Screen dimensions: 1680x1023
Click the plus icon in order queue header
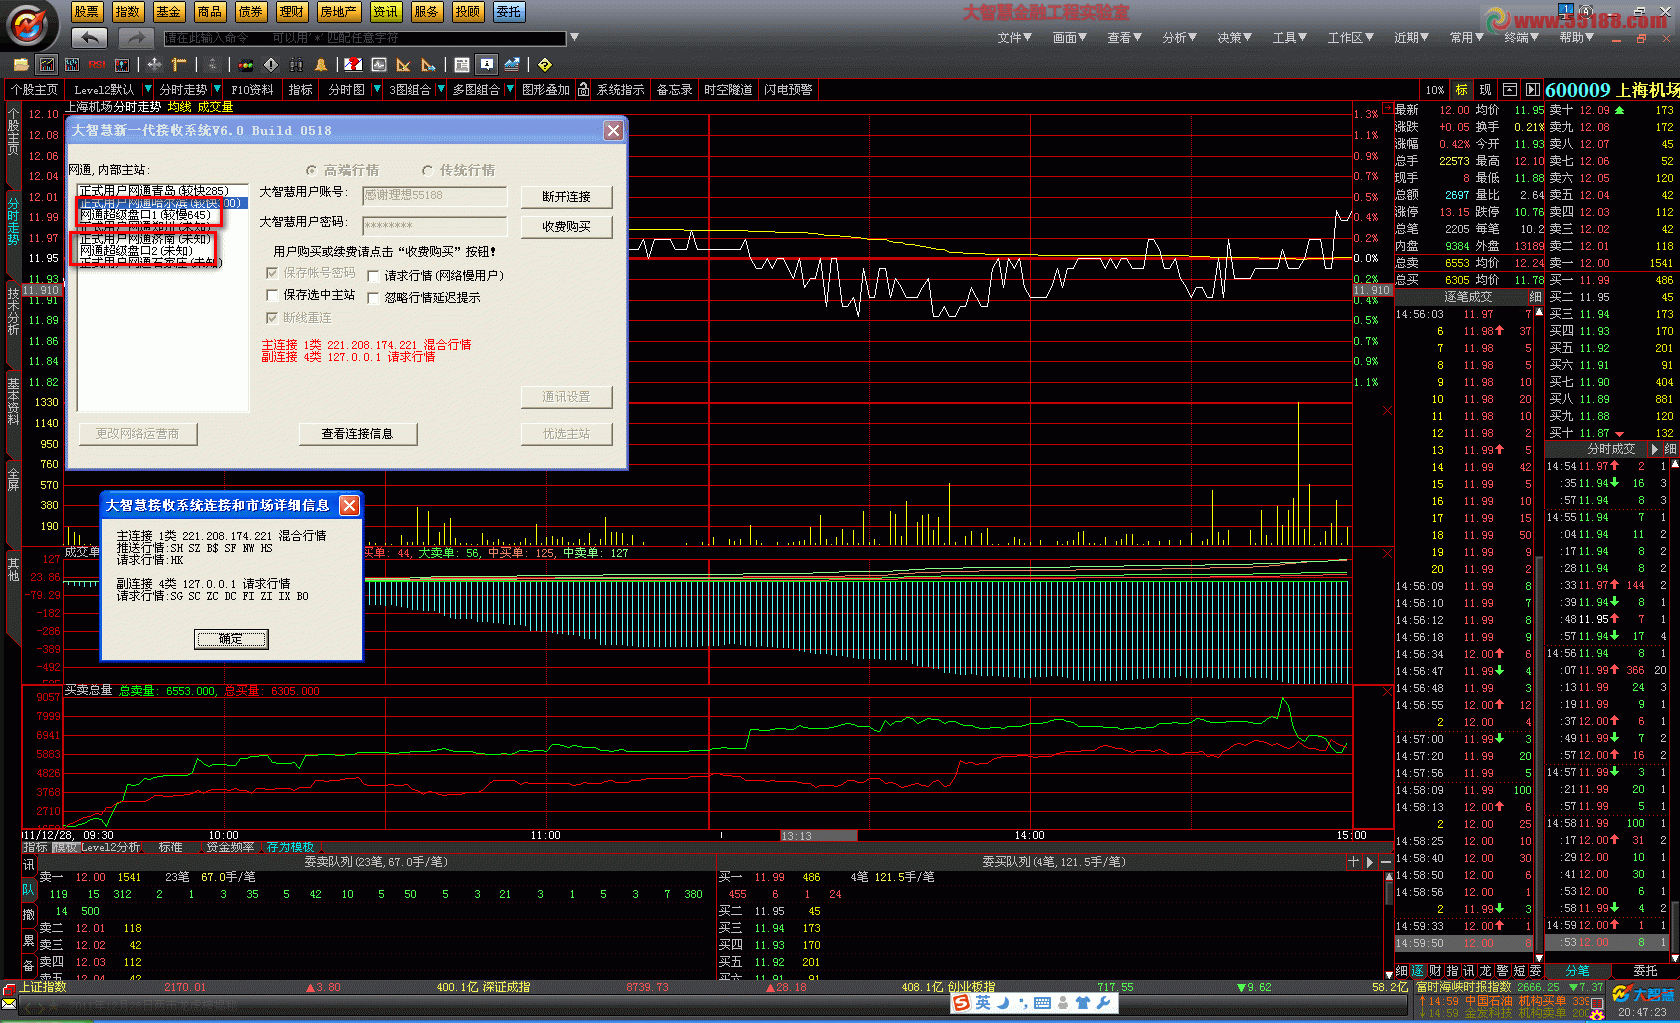(x=1353, y=861)
